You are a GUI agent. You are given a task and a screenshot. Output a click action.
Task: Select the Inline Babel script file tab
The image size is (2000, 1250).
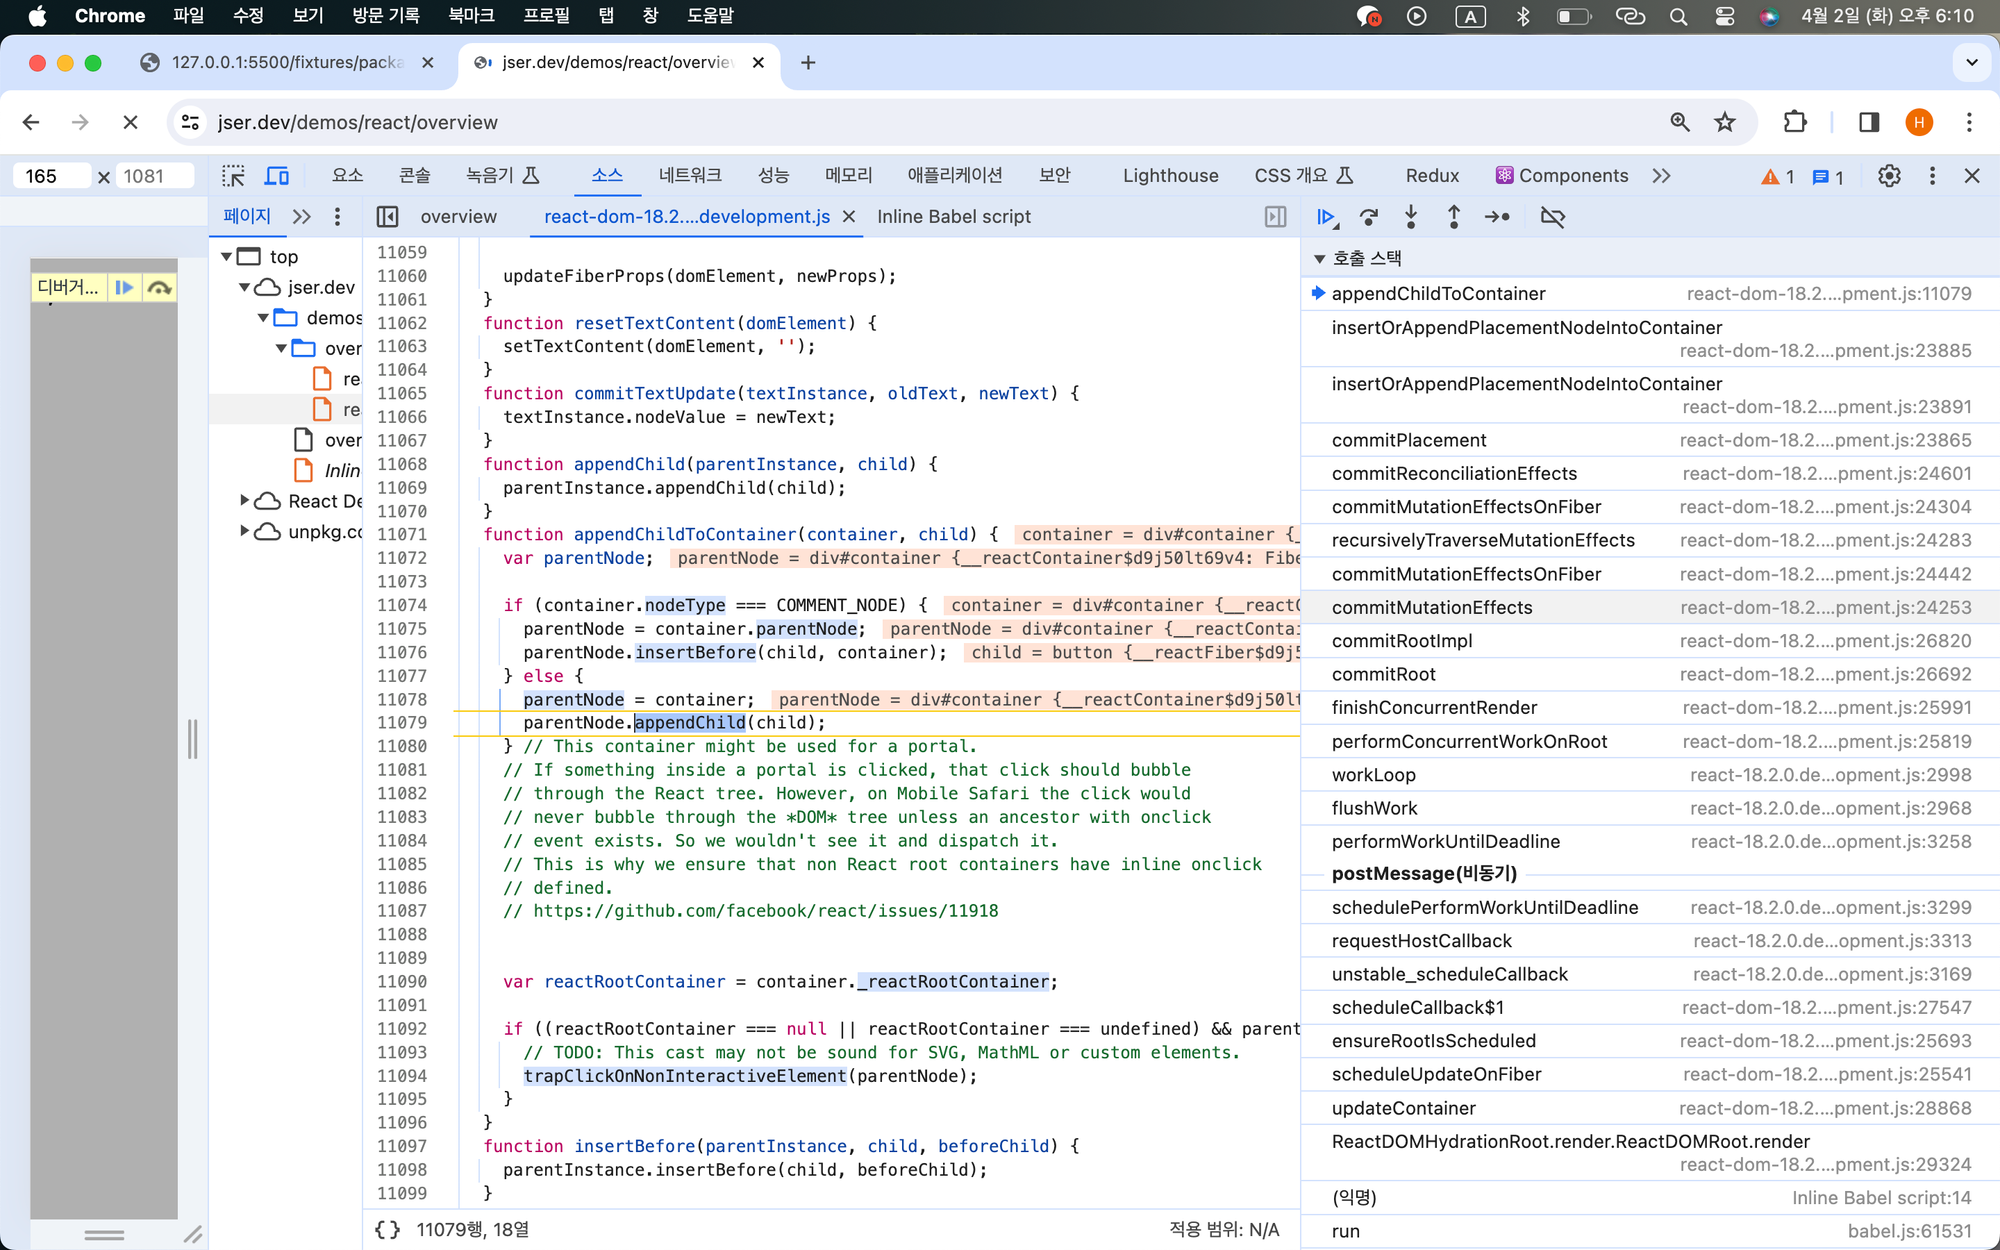(x=954, y=217)
